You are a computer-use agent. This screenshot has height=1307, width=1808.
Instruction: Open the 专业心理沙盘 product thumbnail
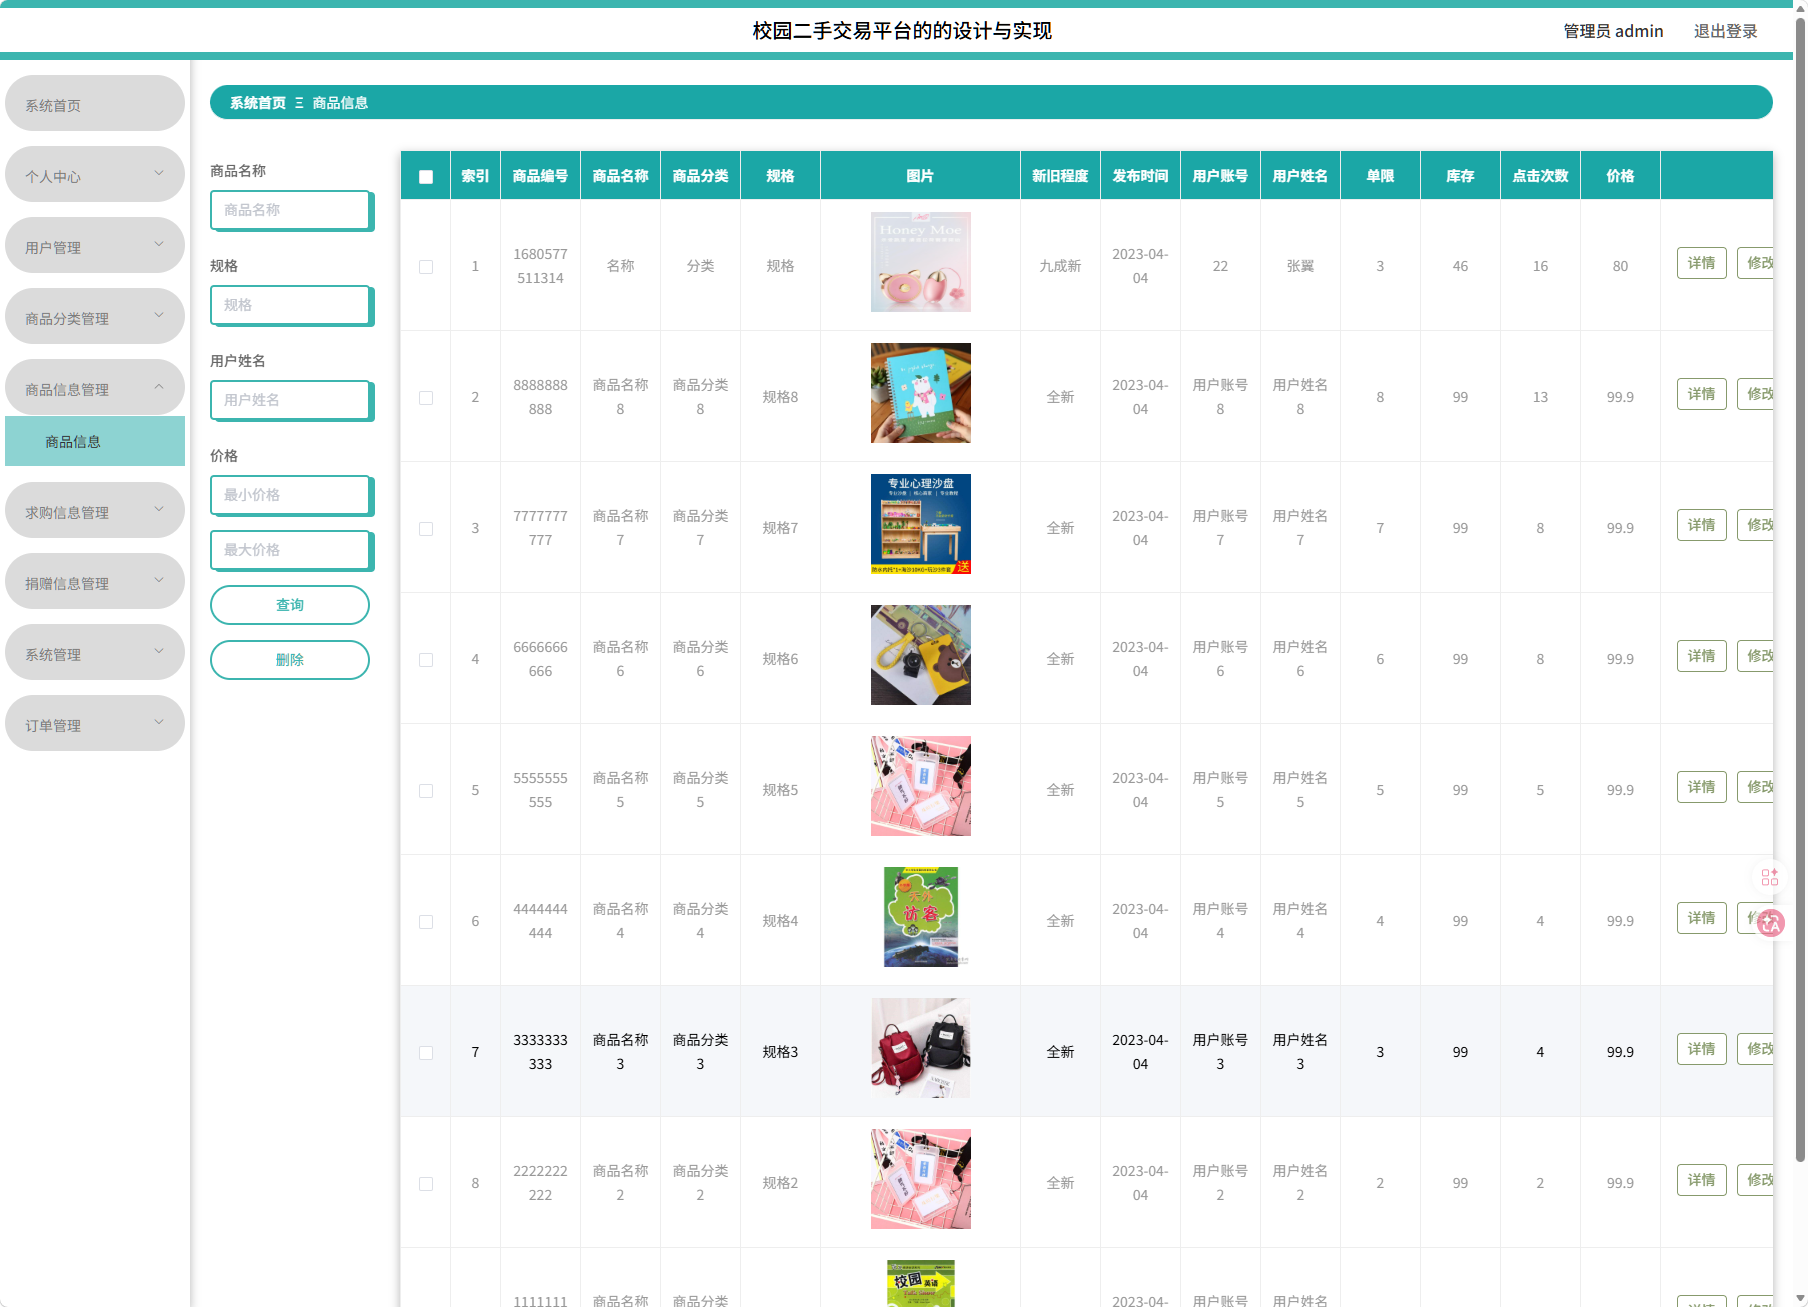[921, 524]
